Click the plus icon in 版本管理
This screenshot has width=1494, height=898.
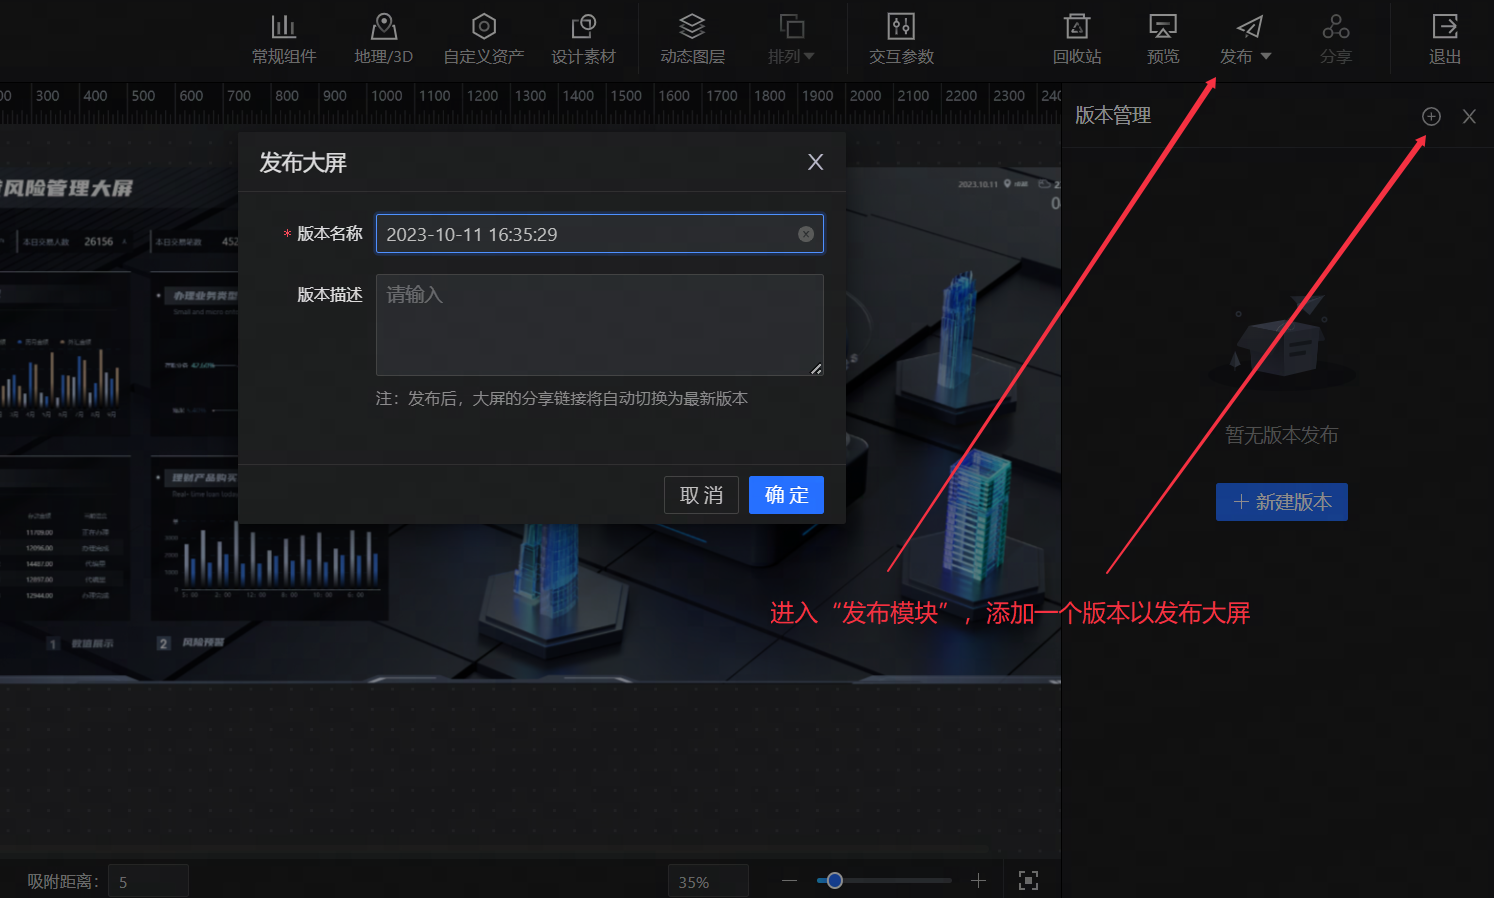(1430, 116)
